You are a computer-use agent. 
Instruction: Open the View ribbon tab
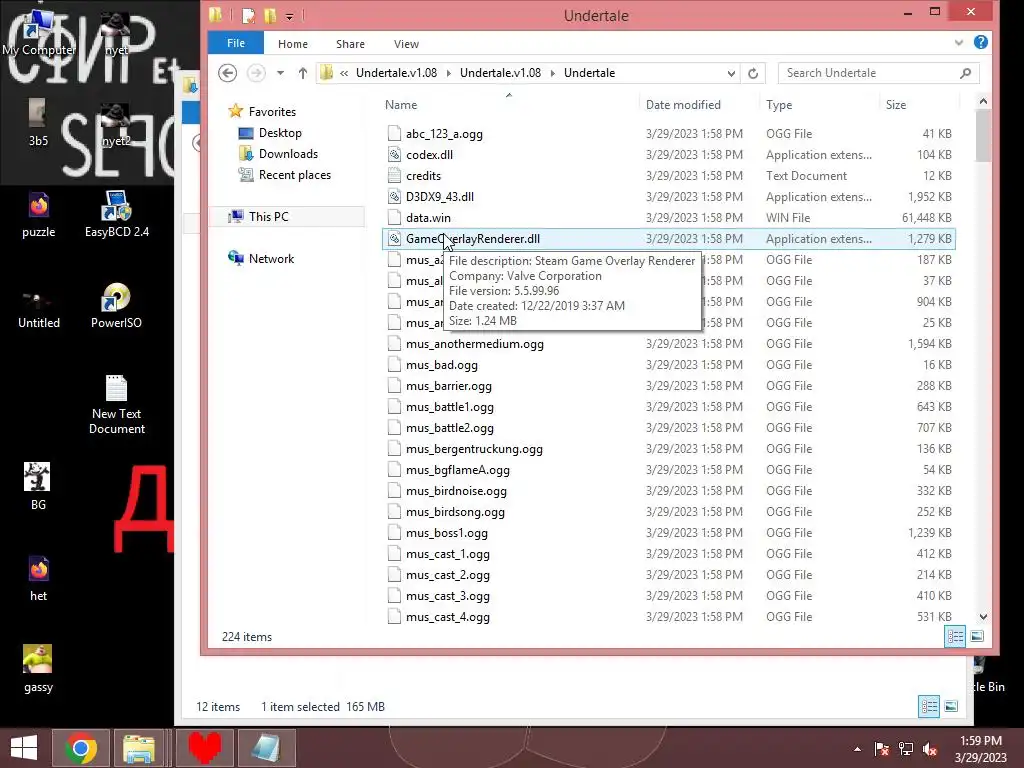pyautogui.click(x=406, y=44)
